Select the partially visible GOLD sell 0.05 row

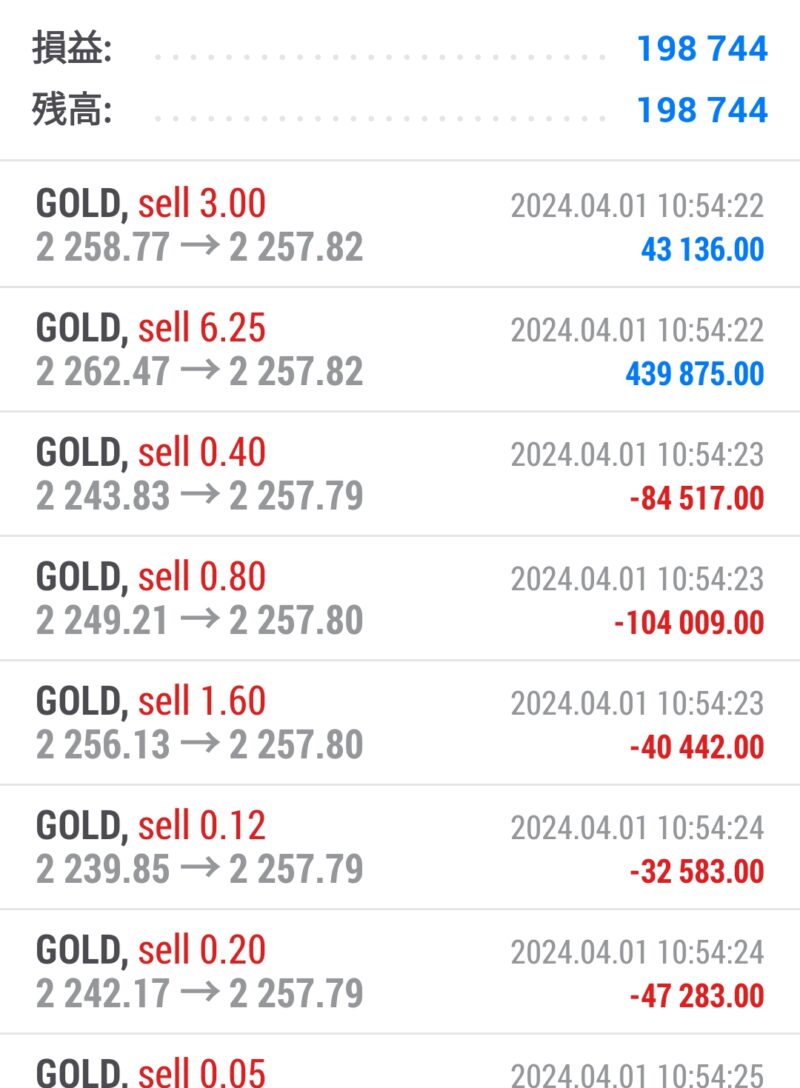coord(400,1061)
